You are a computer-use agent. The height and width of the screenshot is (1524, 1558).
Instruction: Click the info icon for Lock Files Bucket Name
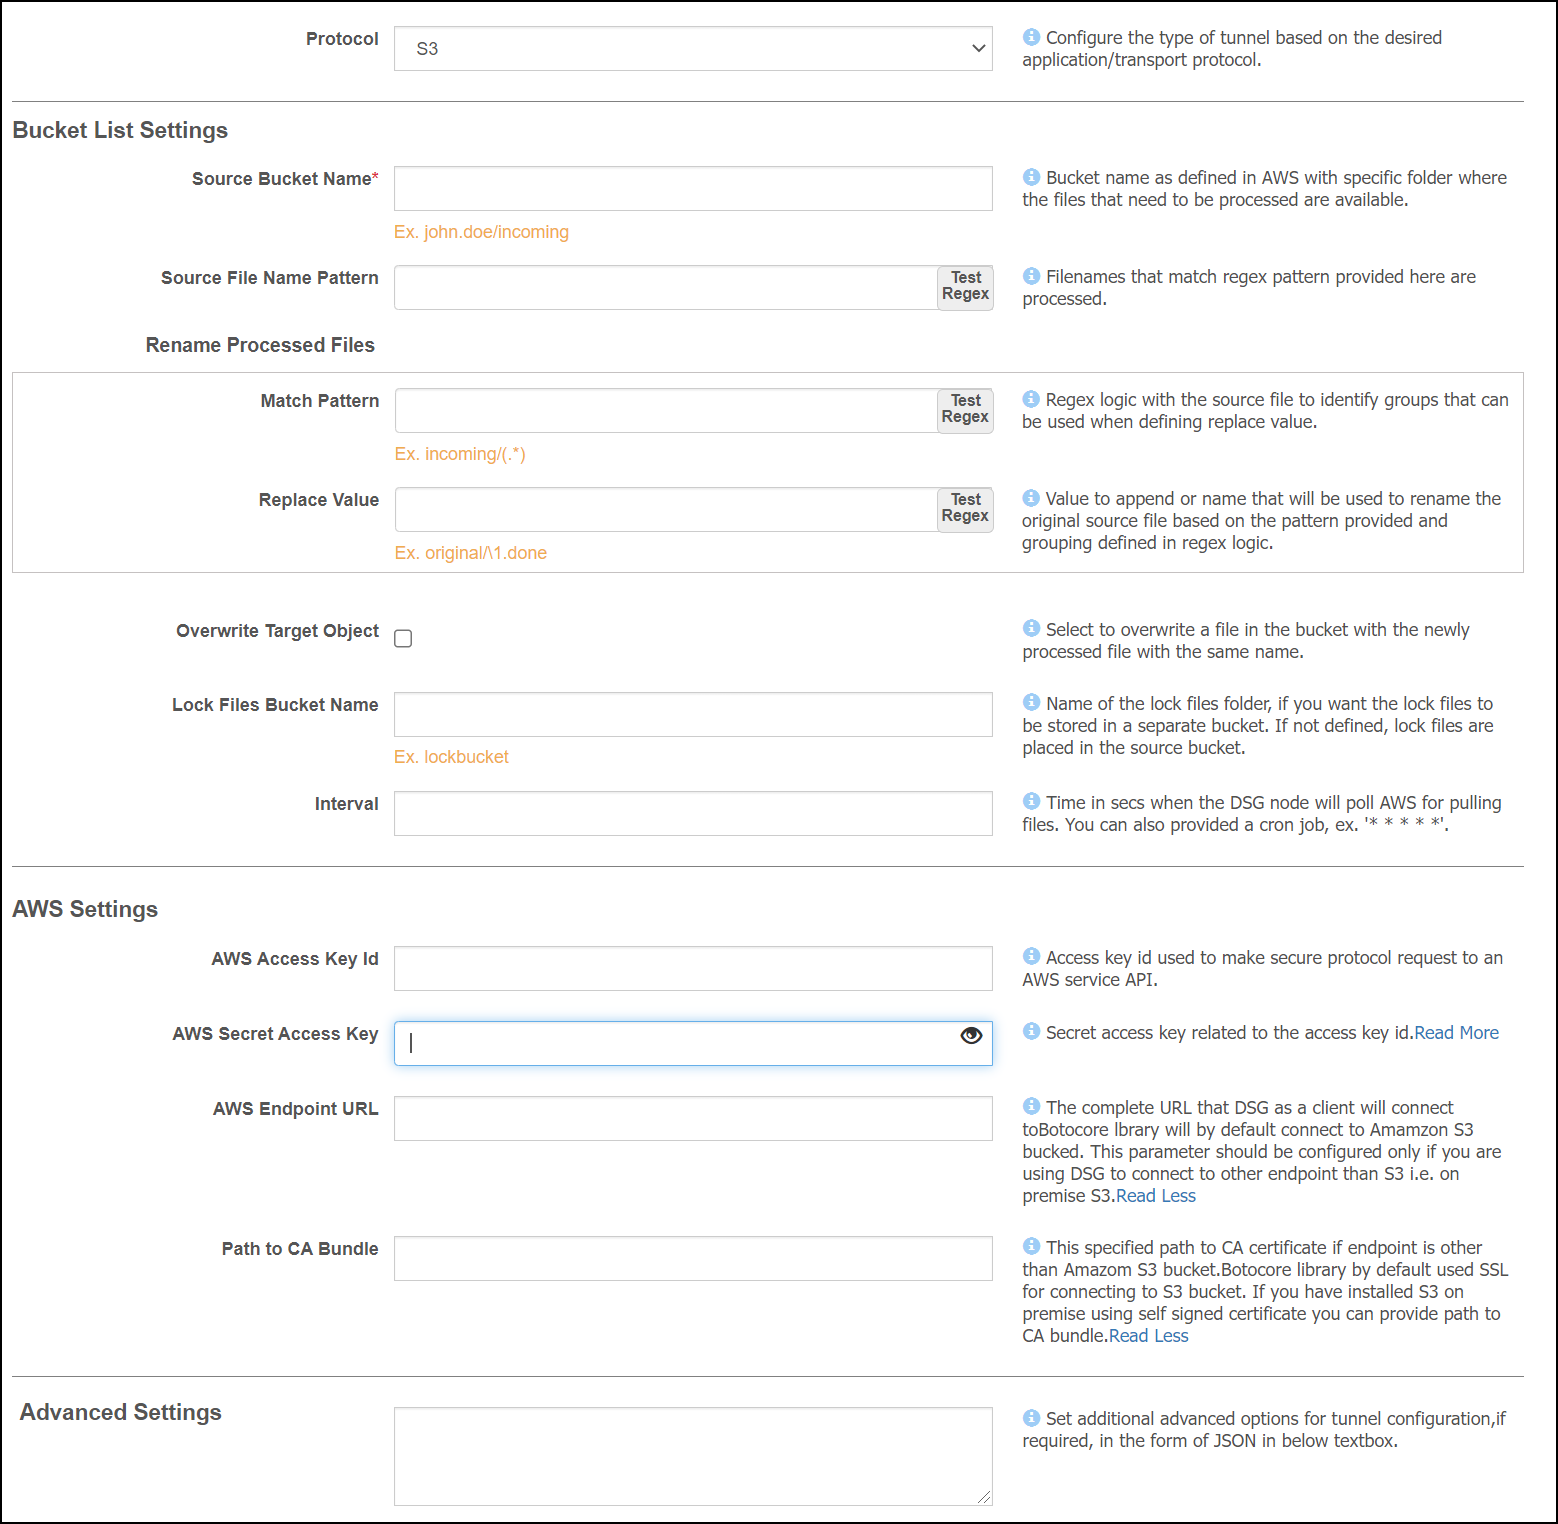pos(1030,703)
